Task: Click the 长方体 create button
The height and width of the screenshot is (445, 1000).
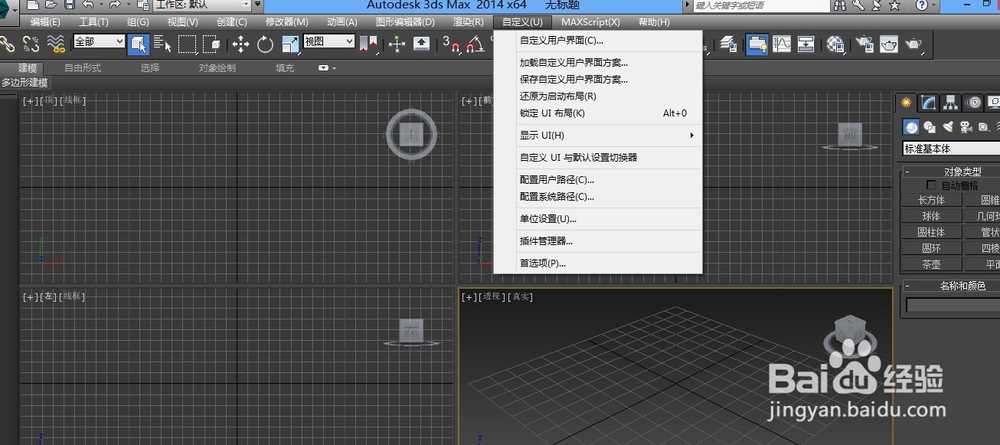Action: (931, 200)
